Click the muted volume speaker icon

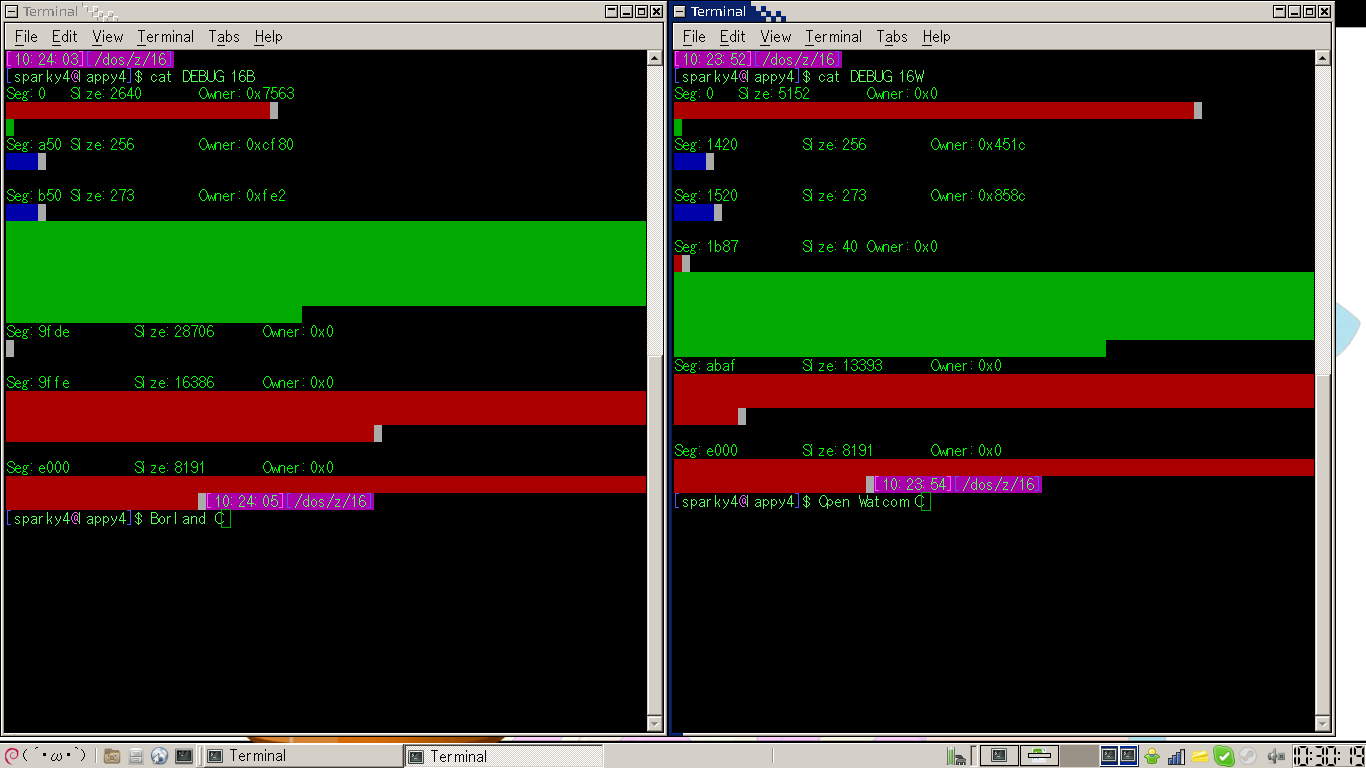tap(1276, 756)
